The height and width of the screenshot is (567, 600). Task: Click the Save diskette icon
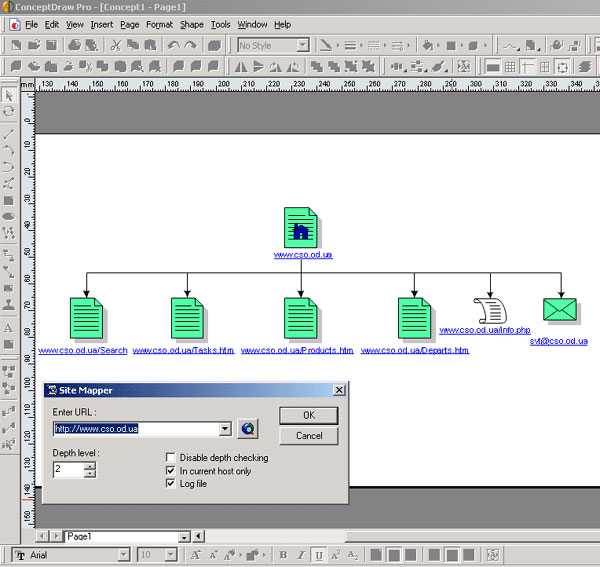(51, 46)
